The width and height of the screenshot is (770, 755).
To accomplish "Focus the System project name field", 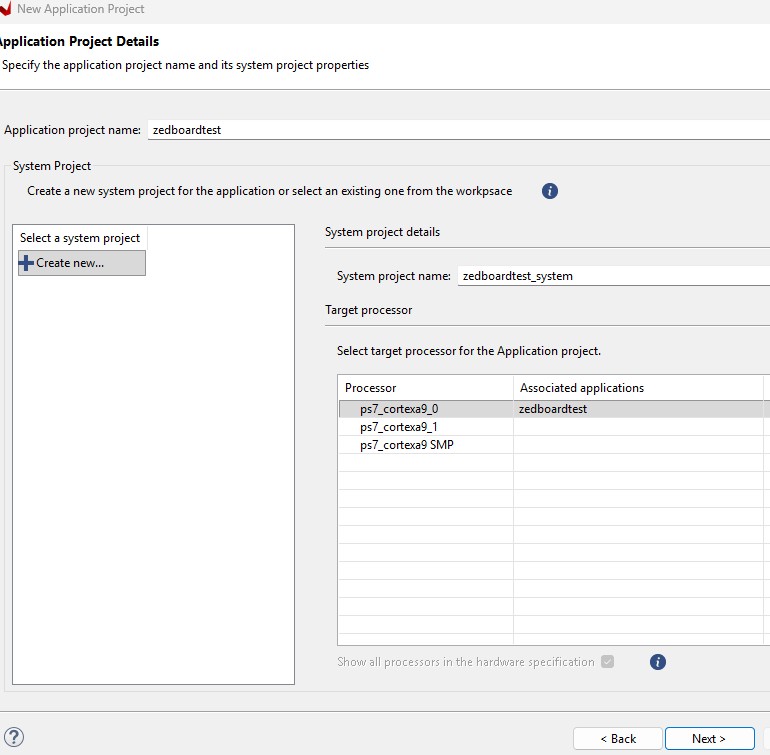I will tap(612, 276).
